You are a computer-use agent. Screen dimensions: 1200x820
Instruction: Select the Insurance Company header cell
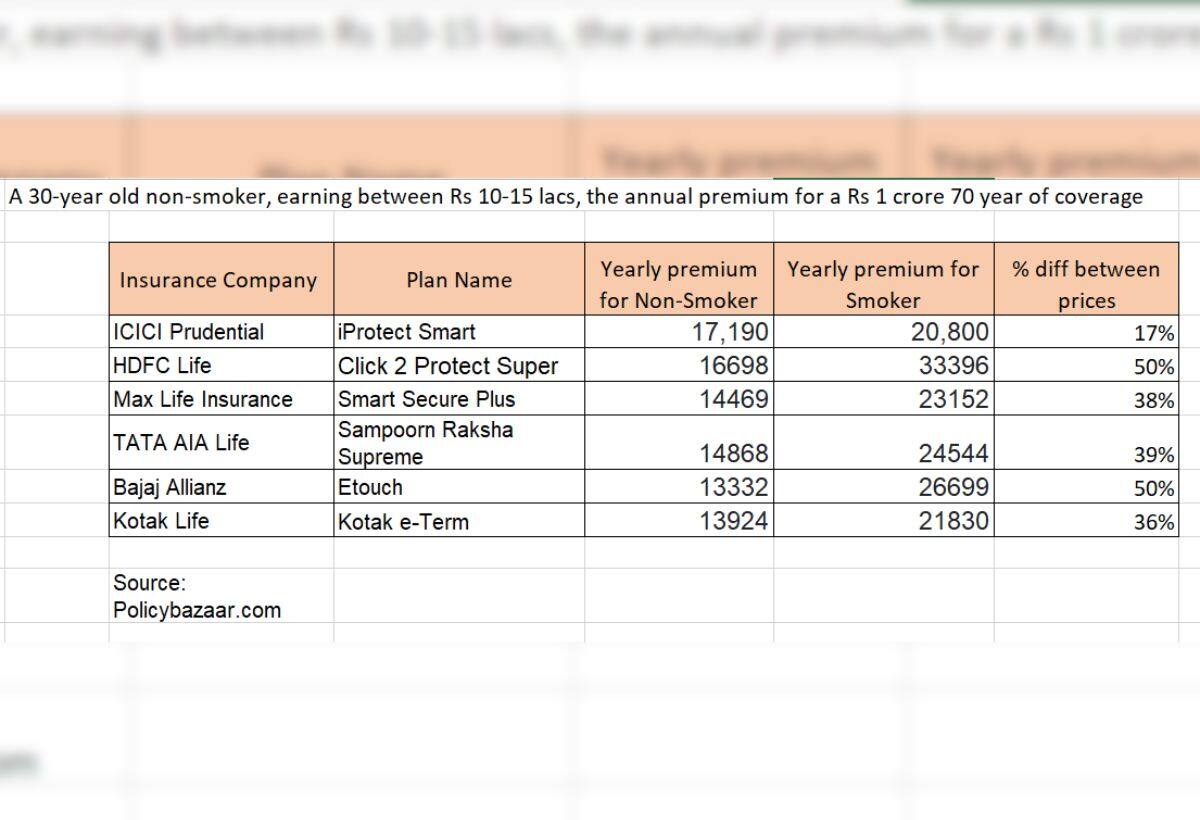[x=221, y=280]
